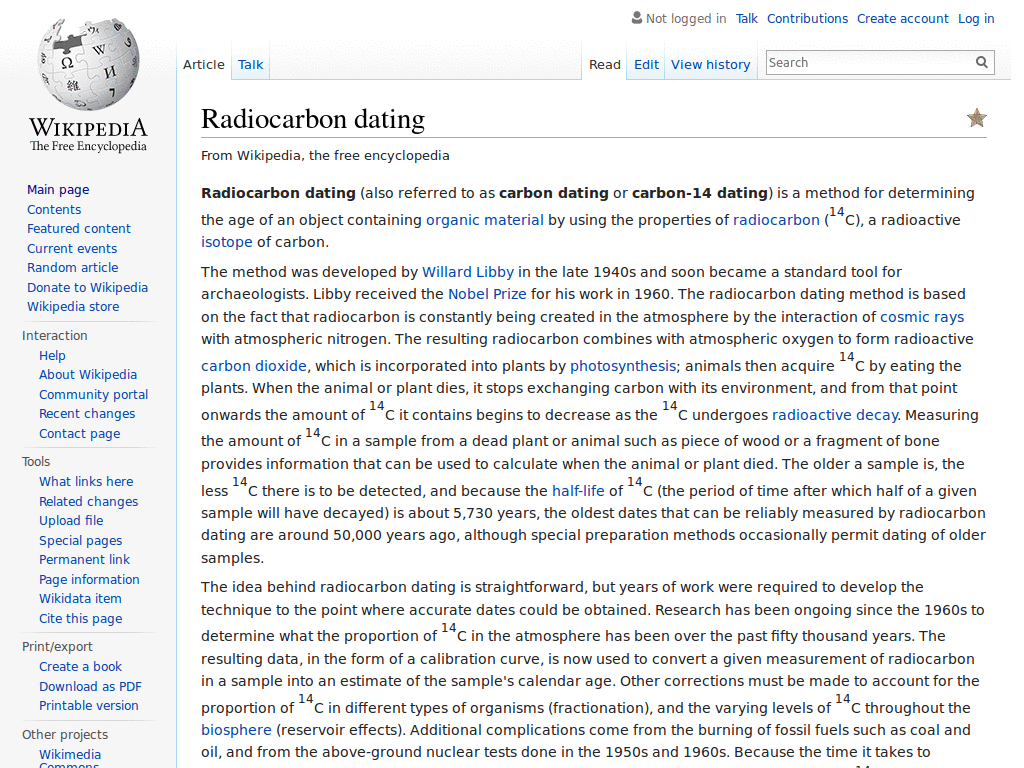Open Contents in sidebar
The image size is (1024, 768).
[x=54, y=209]
